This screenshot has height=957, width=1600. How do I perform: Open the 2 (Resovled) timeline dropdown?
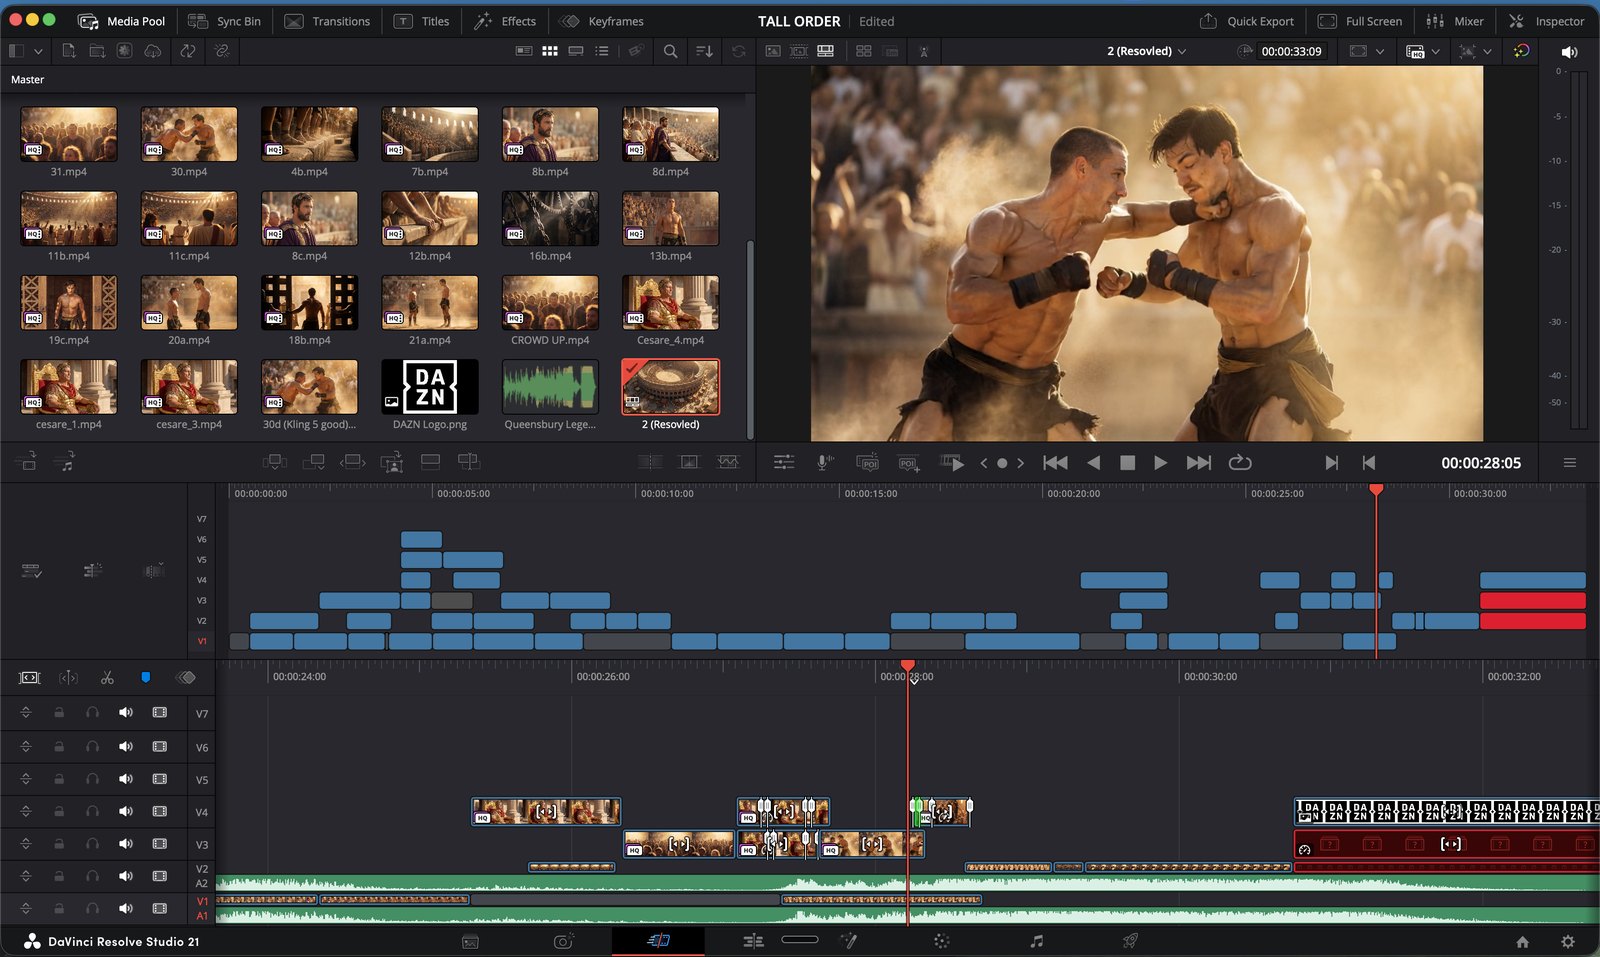point(1147,51)
